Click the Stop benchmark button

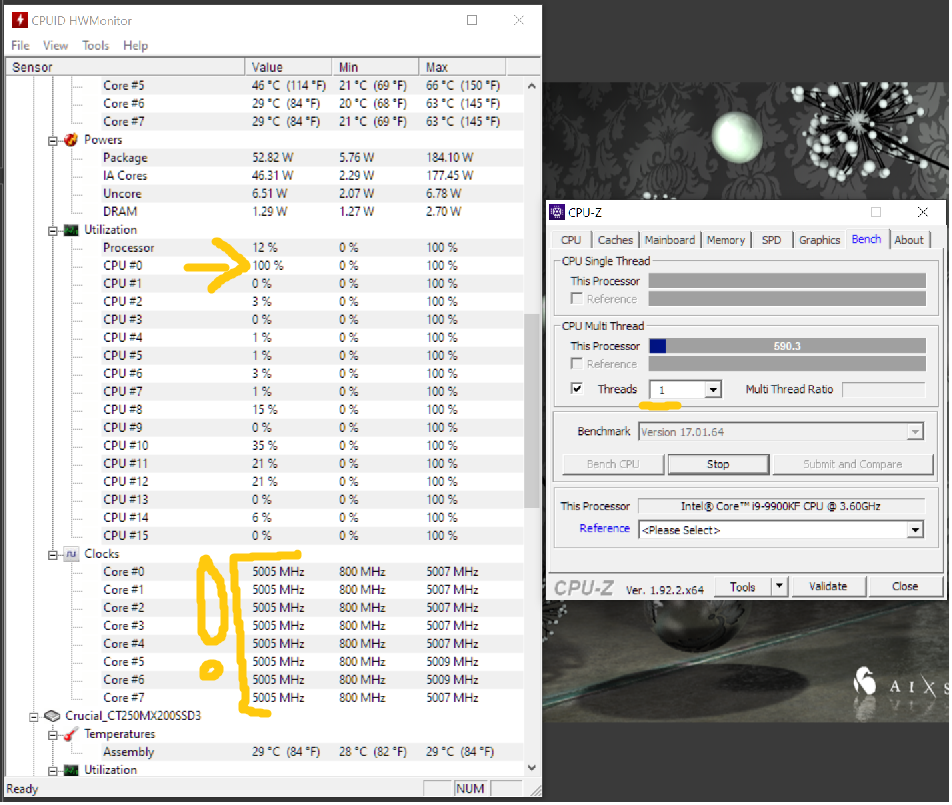pos(718,465)
